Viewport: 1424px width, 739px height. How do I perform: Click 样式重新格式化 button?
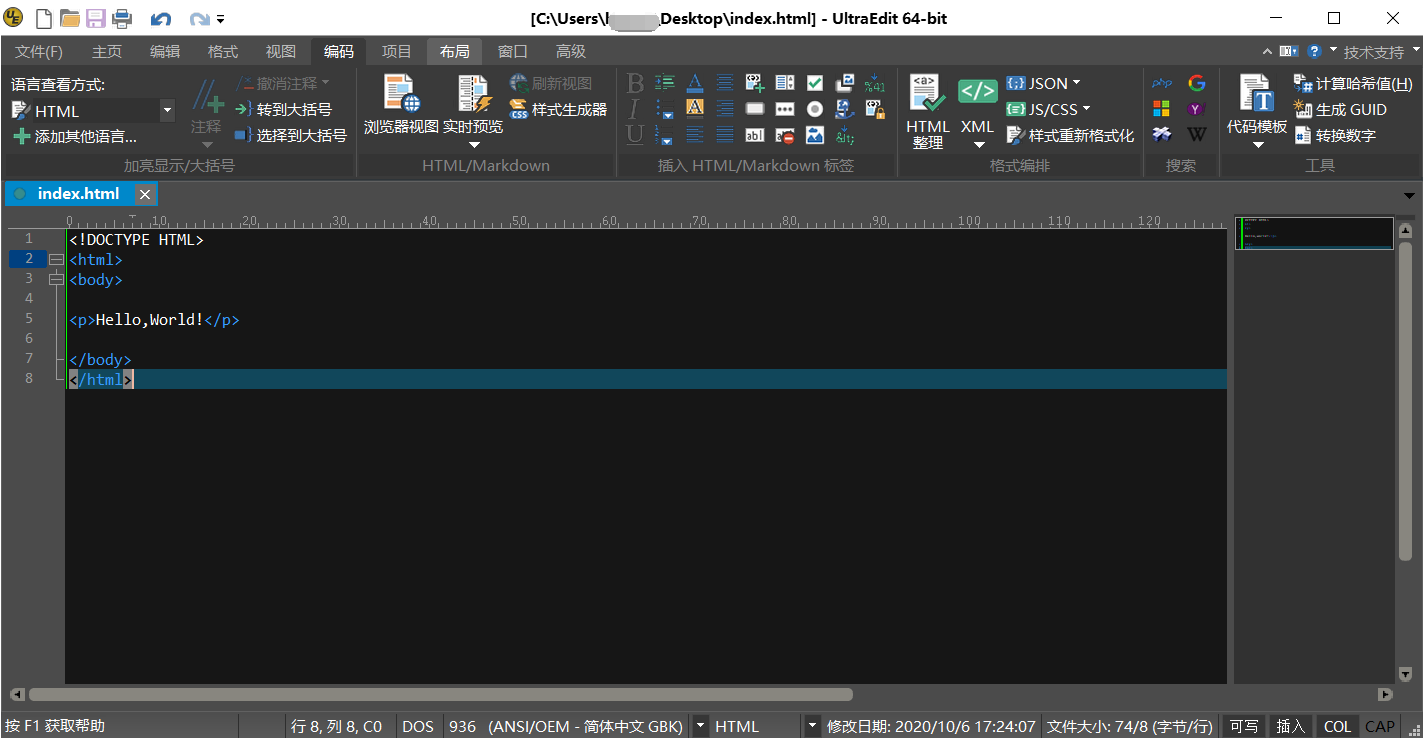click(x=1070, y=135)
